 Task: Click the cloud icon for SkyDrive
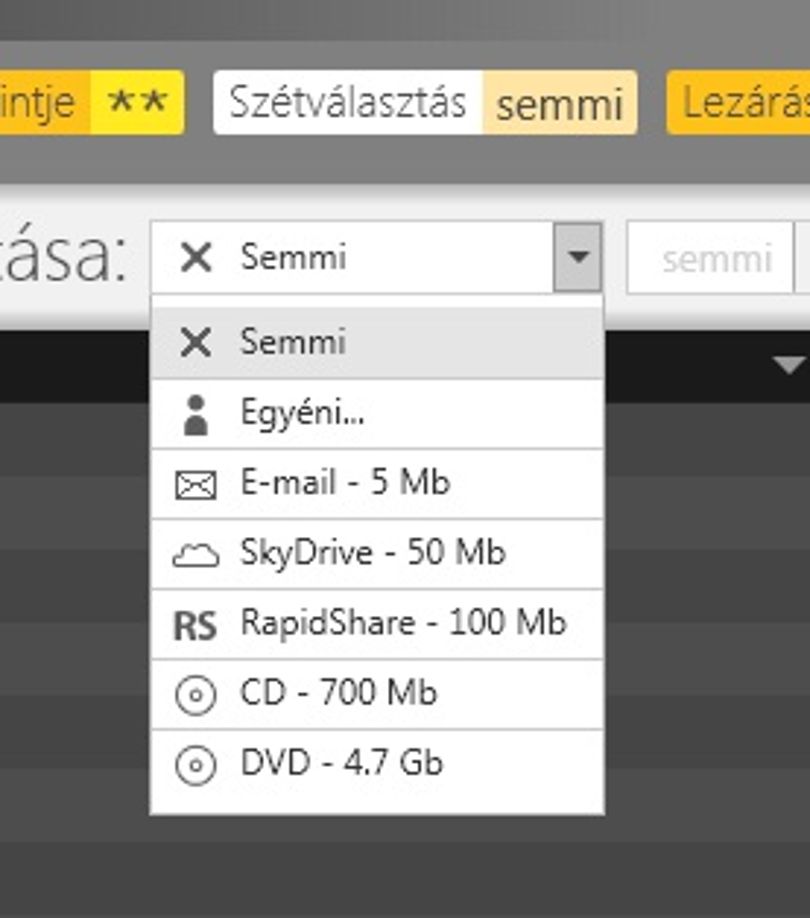196,556
